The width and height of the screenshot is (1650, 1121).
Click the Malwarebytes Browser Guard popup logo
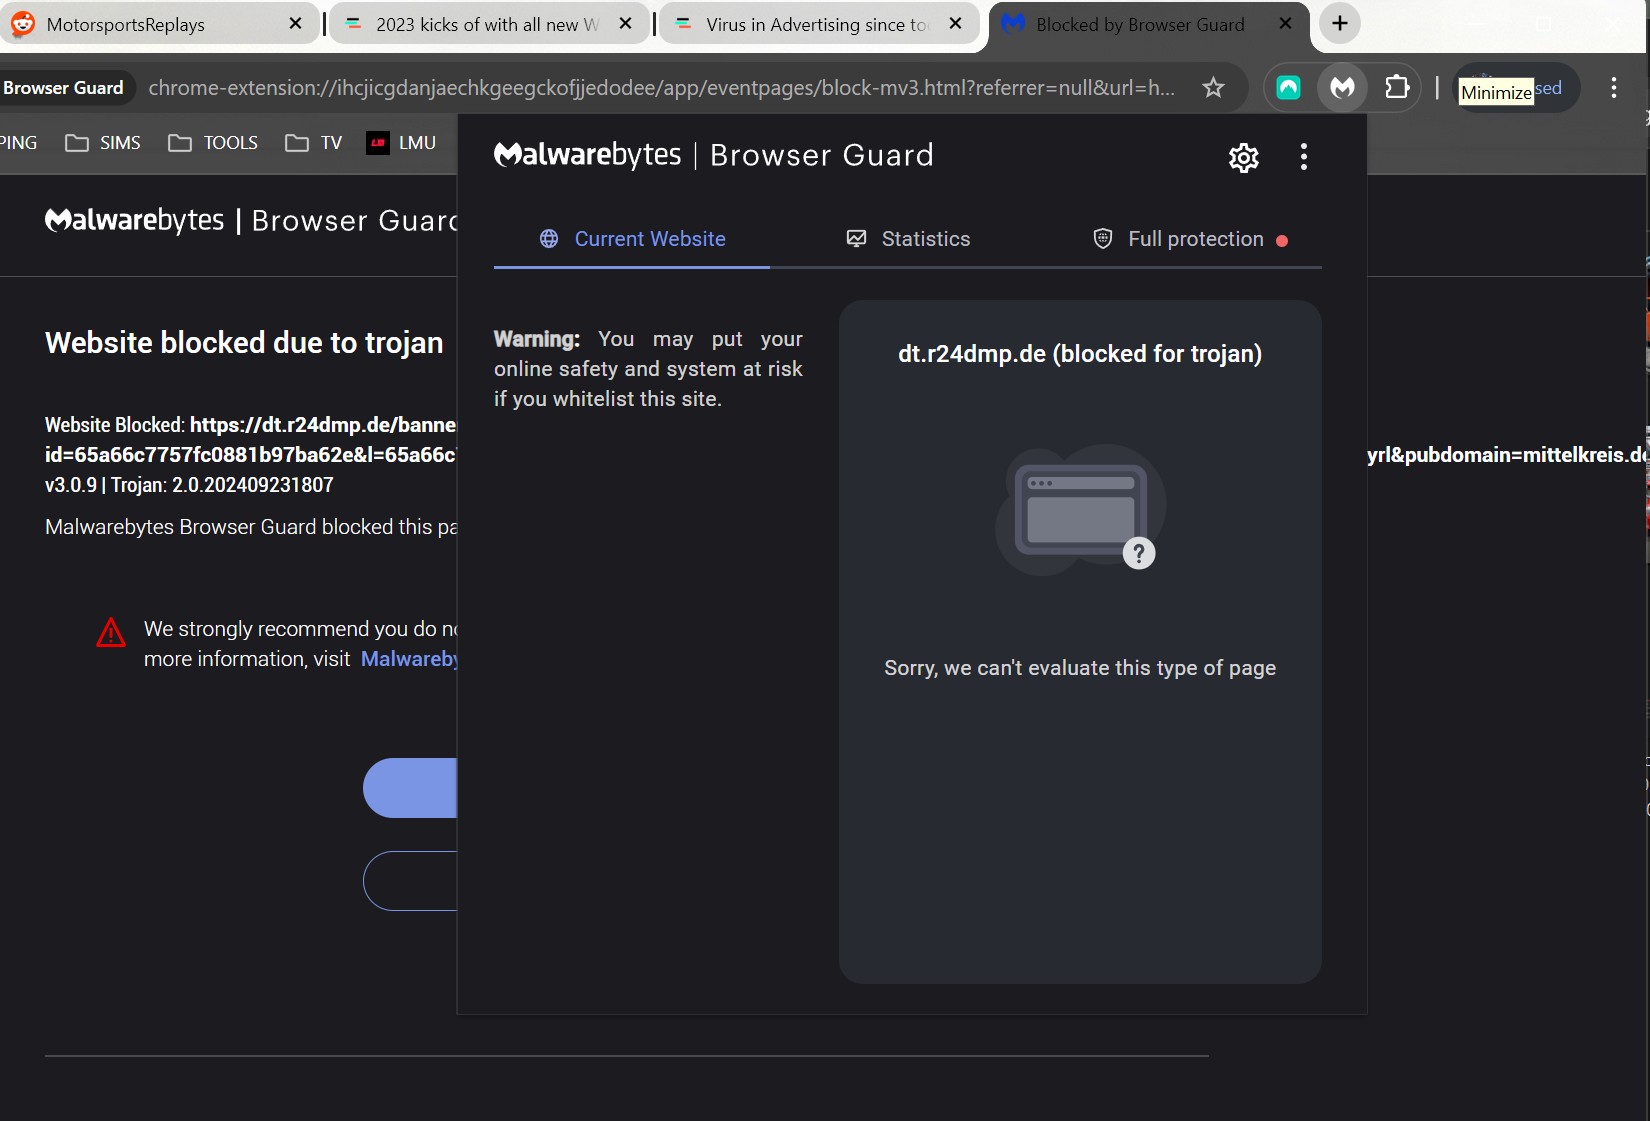click(714, 155)
